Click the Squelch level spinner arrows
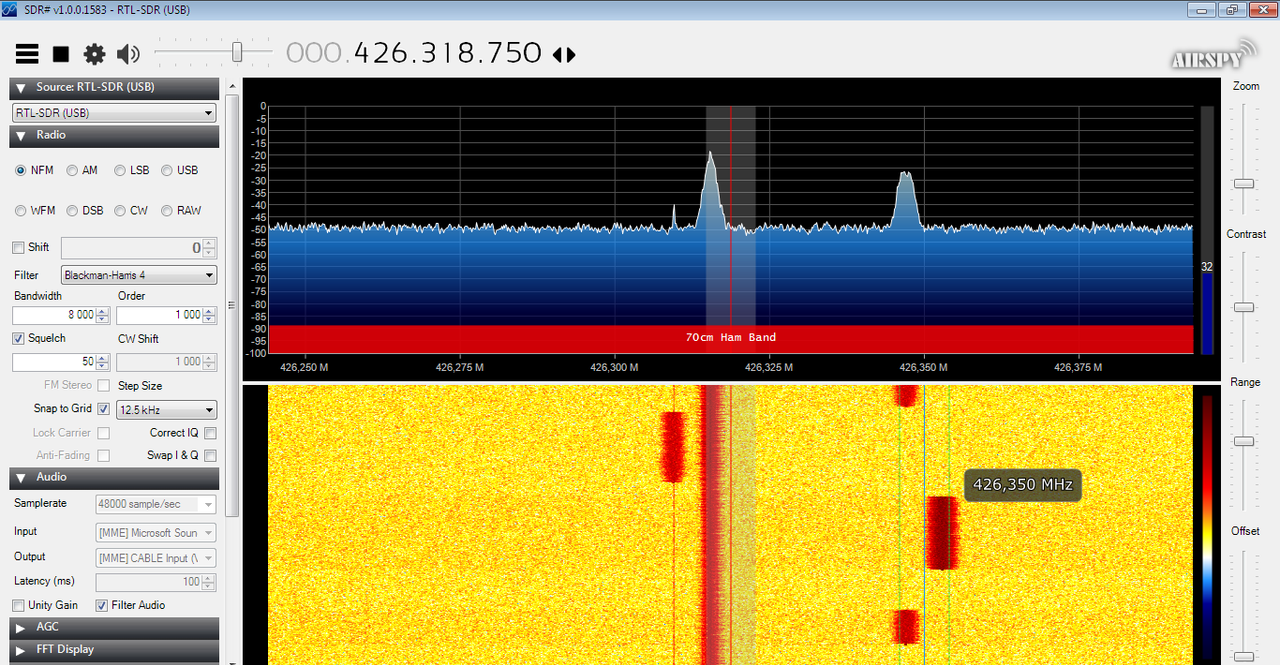 coord(103,362)
